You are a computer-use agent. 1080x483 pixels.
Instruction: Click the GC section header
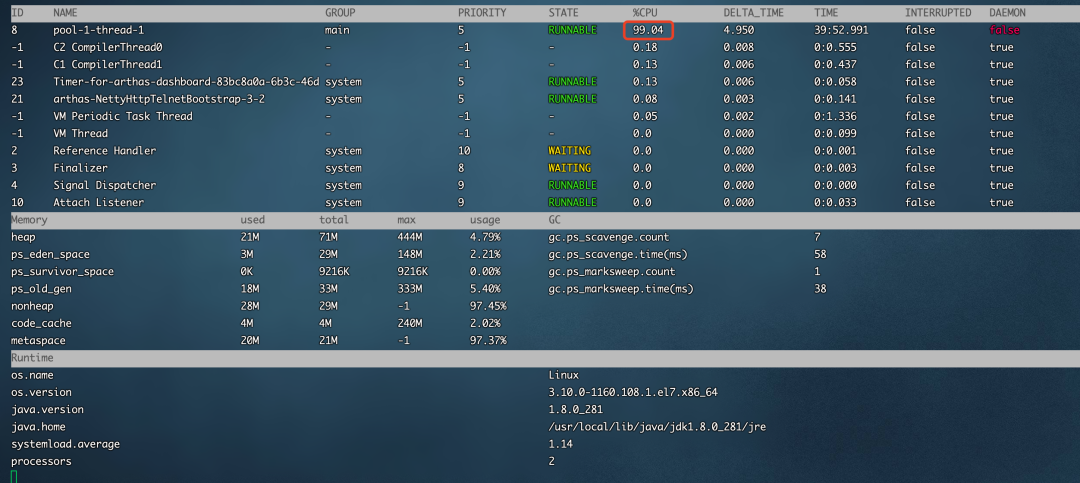(554, 220)
